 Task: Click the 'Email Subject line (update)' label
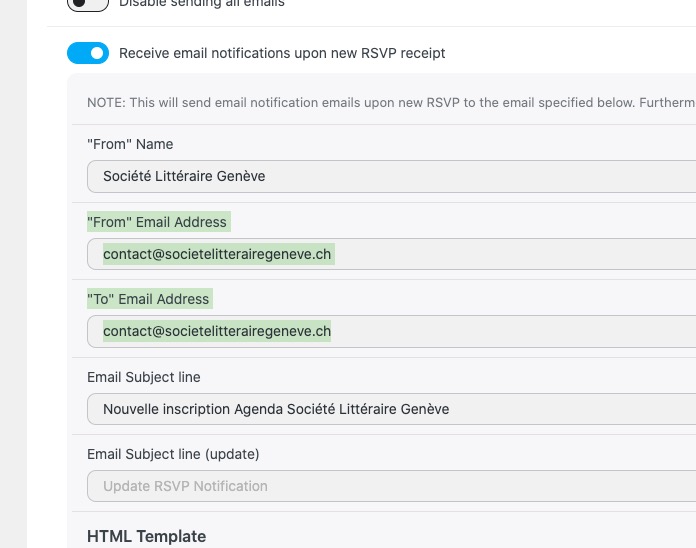click(173, 454)
